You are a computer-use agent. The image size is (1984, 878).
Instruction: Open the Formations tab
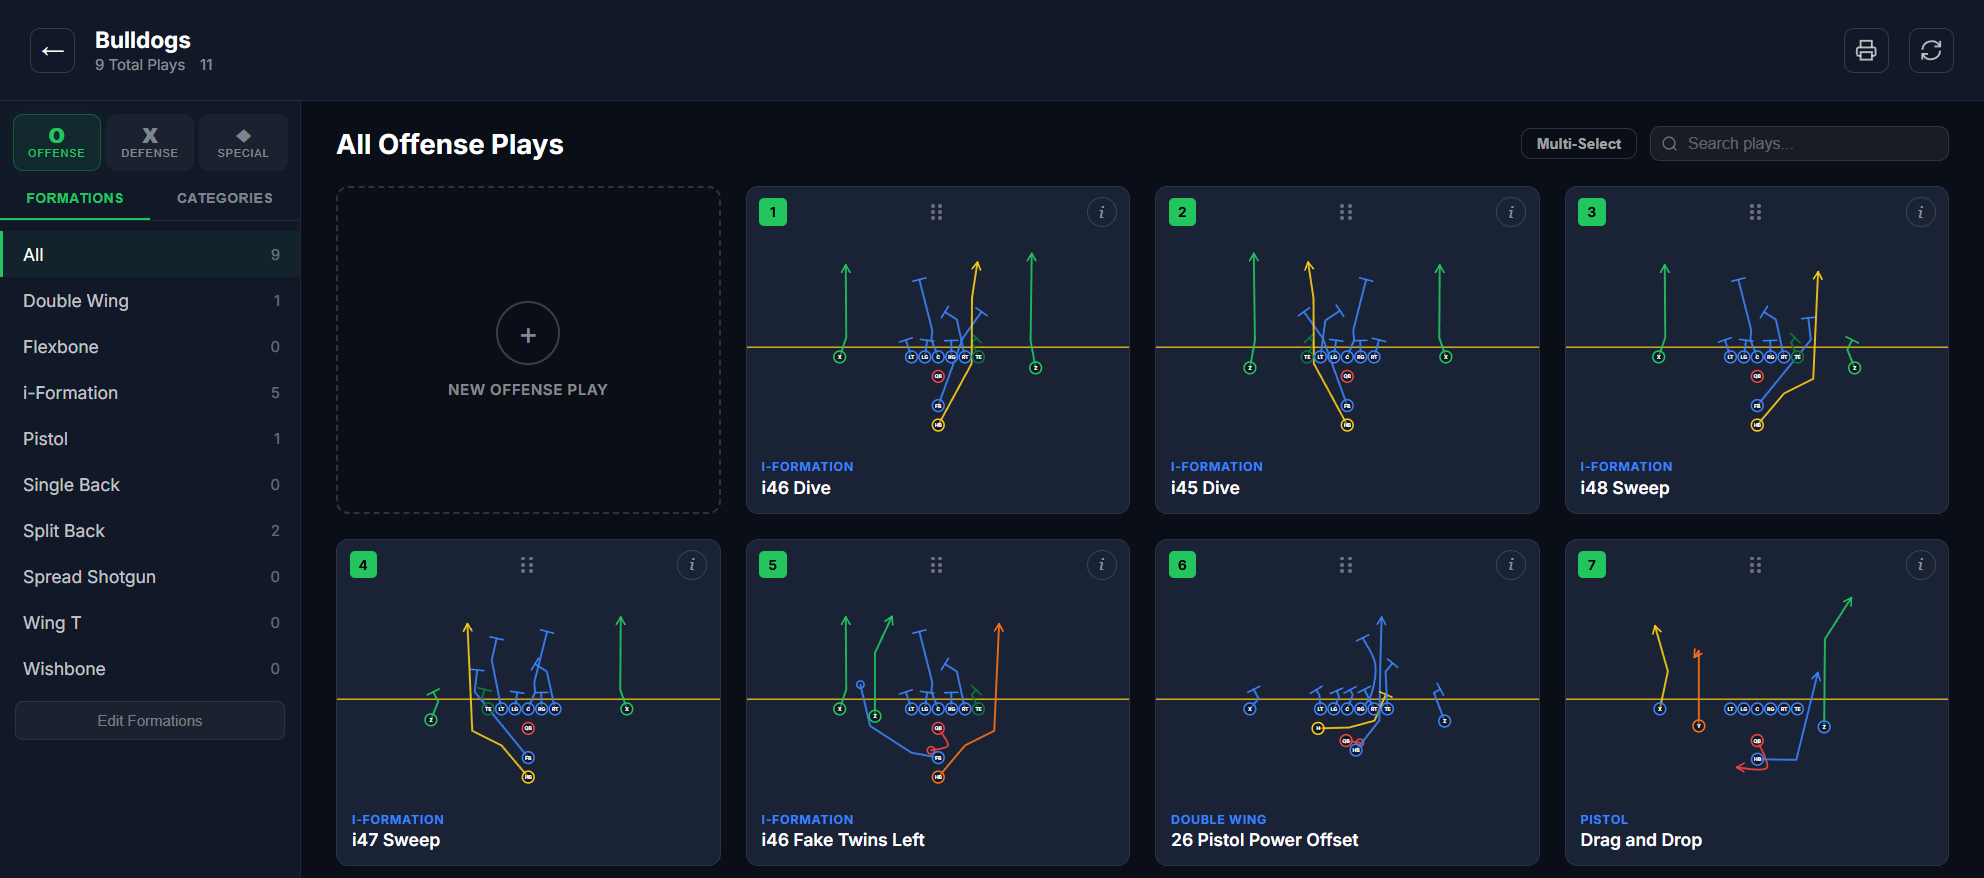pyautogui.click(x=75, y=198)
